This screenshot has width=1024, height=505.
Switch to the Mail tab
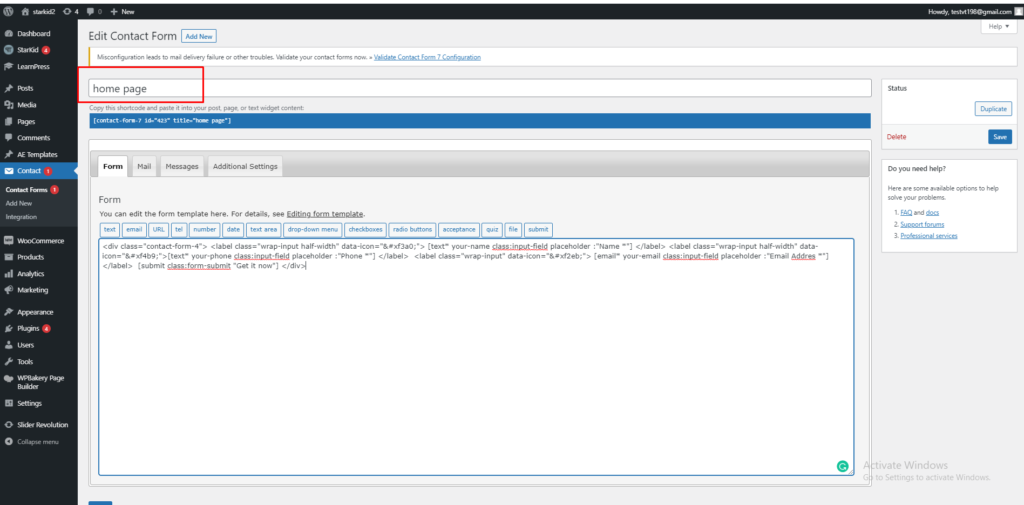(x=144, y=167)
